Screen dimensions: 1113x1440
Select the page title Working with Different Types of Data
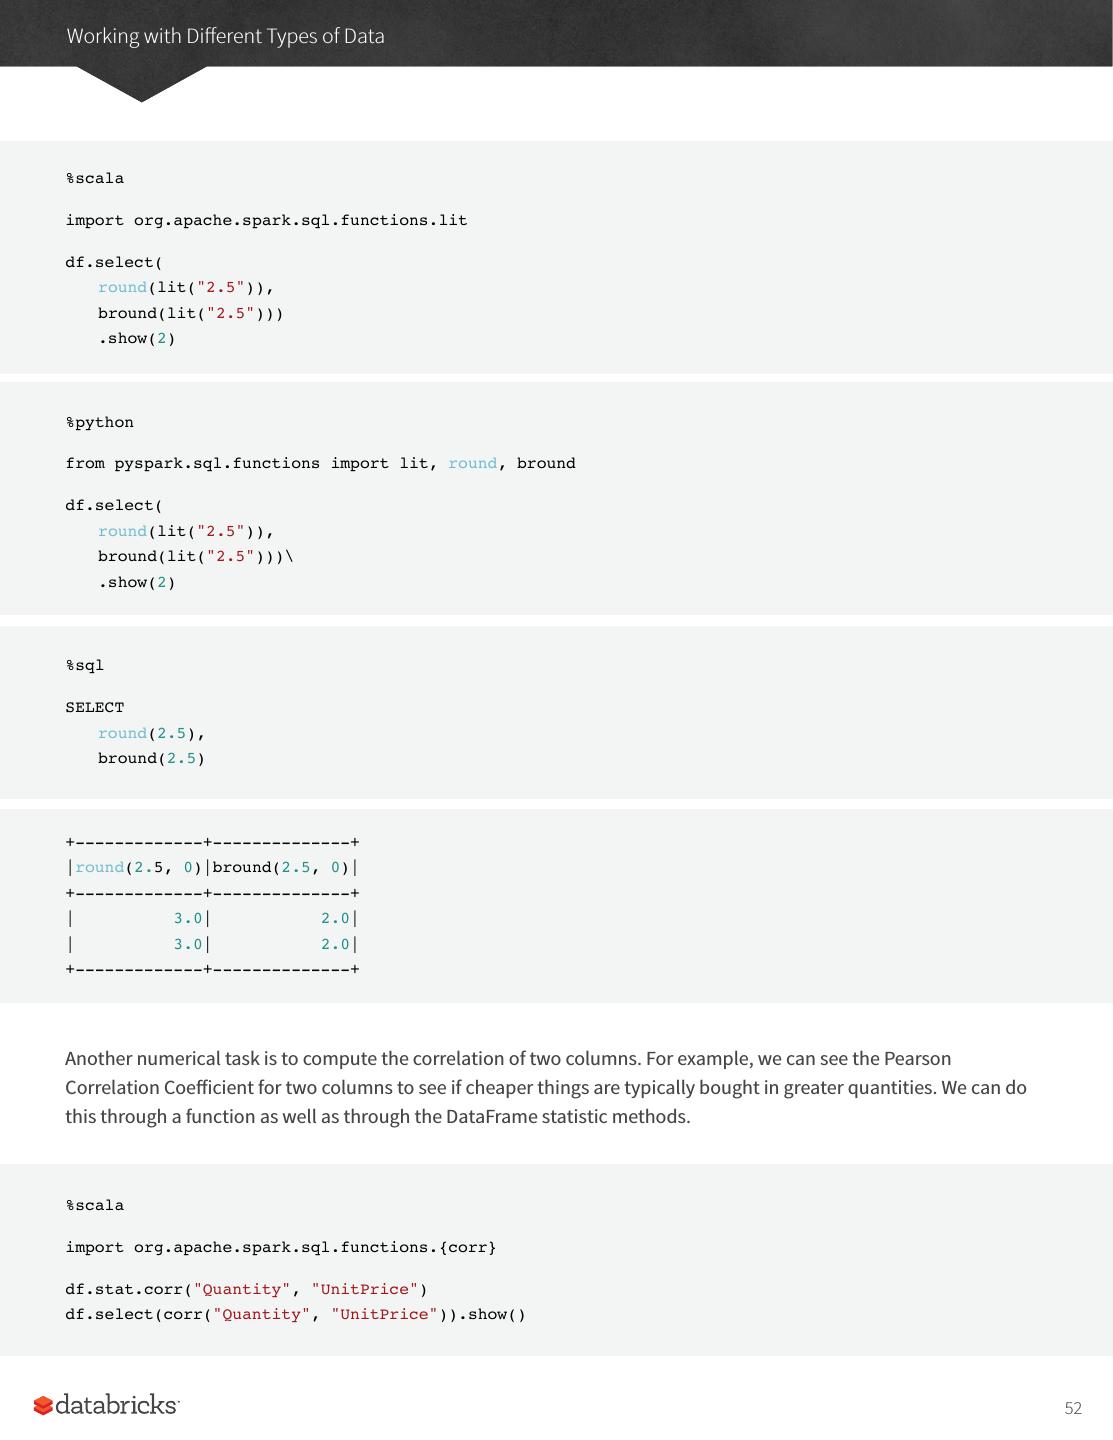point(225,36)
